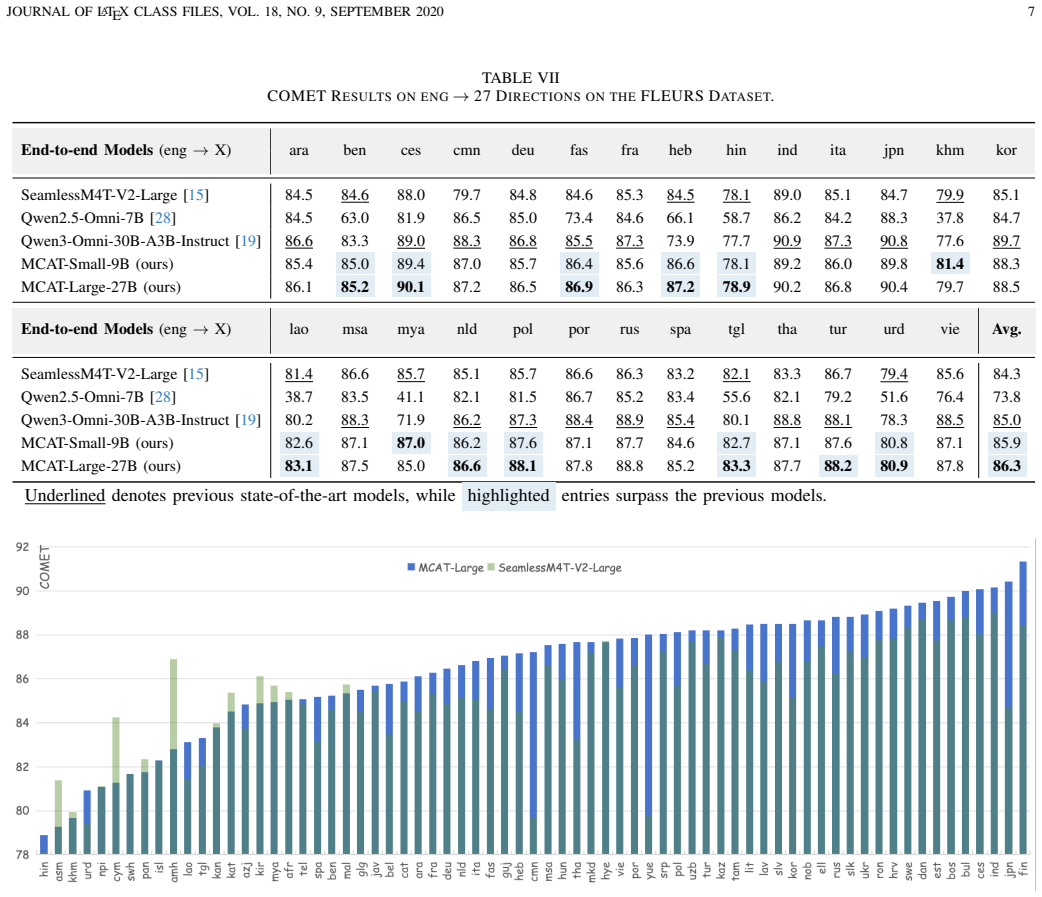This screenshot has height=897, width=1042.
Task: Click the 51.6 value under urd
Action: (x=893, y=397)
